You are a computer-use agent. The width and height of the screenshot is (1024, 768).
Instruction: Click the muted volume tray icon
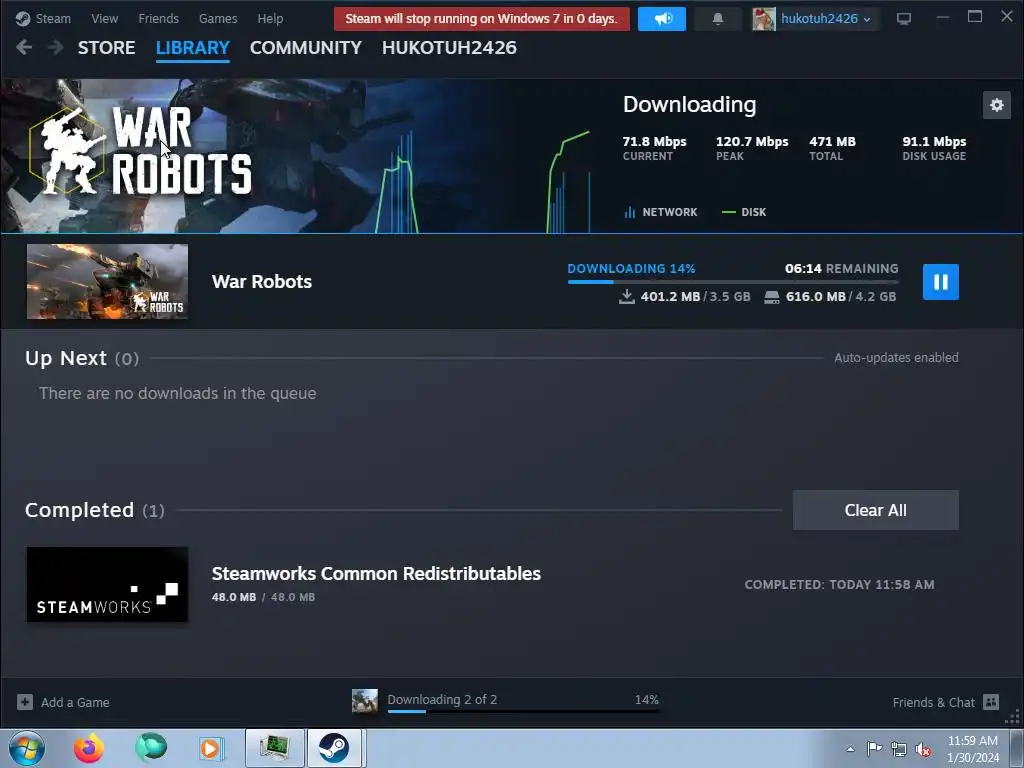pyautogui.click(x=923, y=749)
